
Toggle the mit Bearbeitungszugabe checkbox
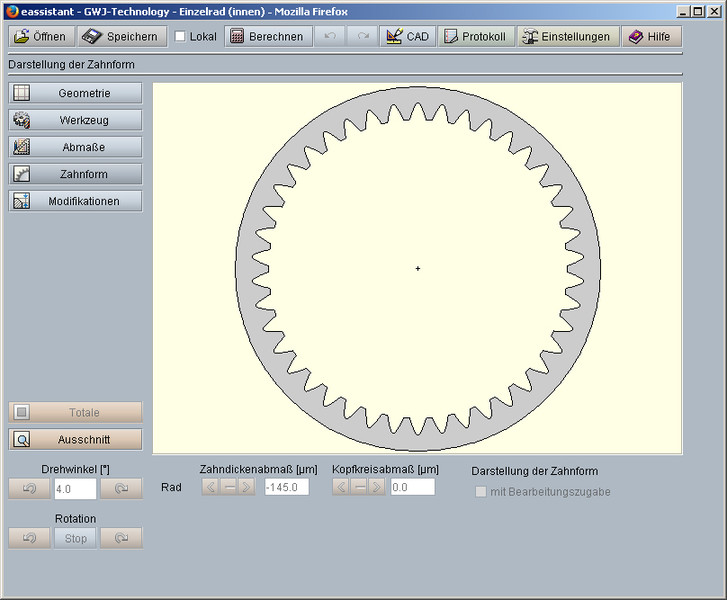(x=481, y=492)
